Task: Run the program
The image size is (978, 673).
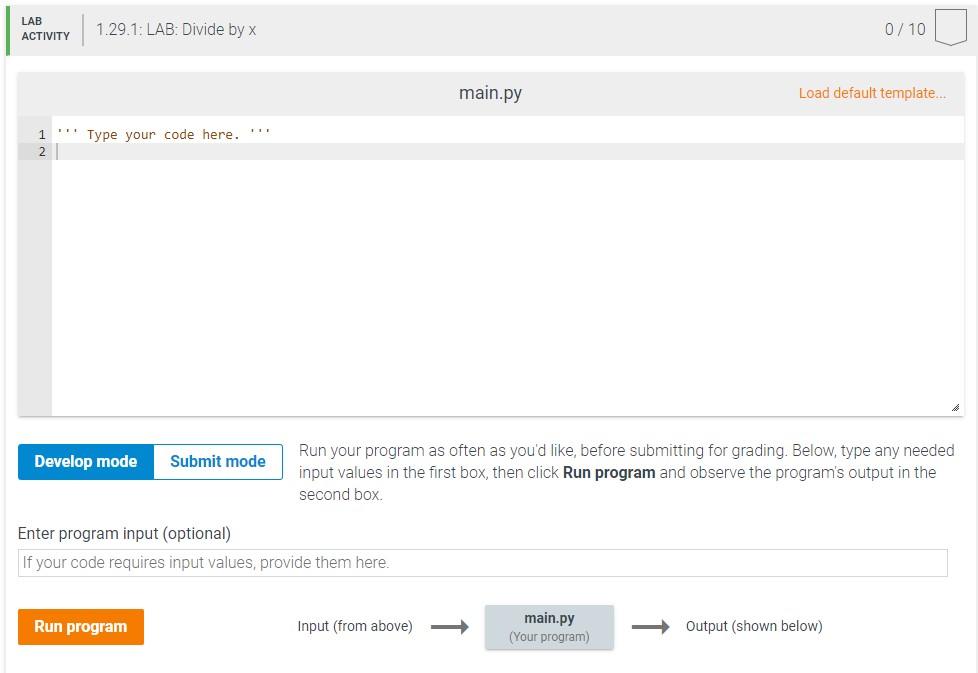Action: 80,626
